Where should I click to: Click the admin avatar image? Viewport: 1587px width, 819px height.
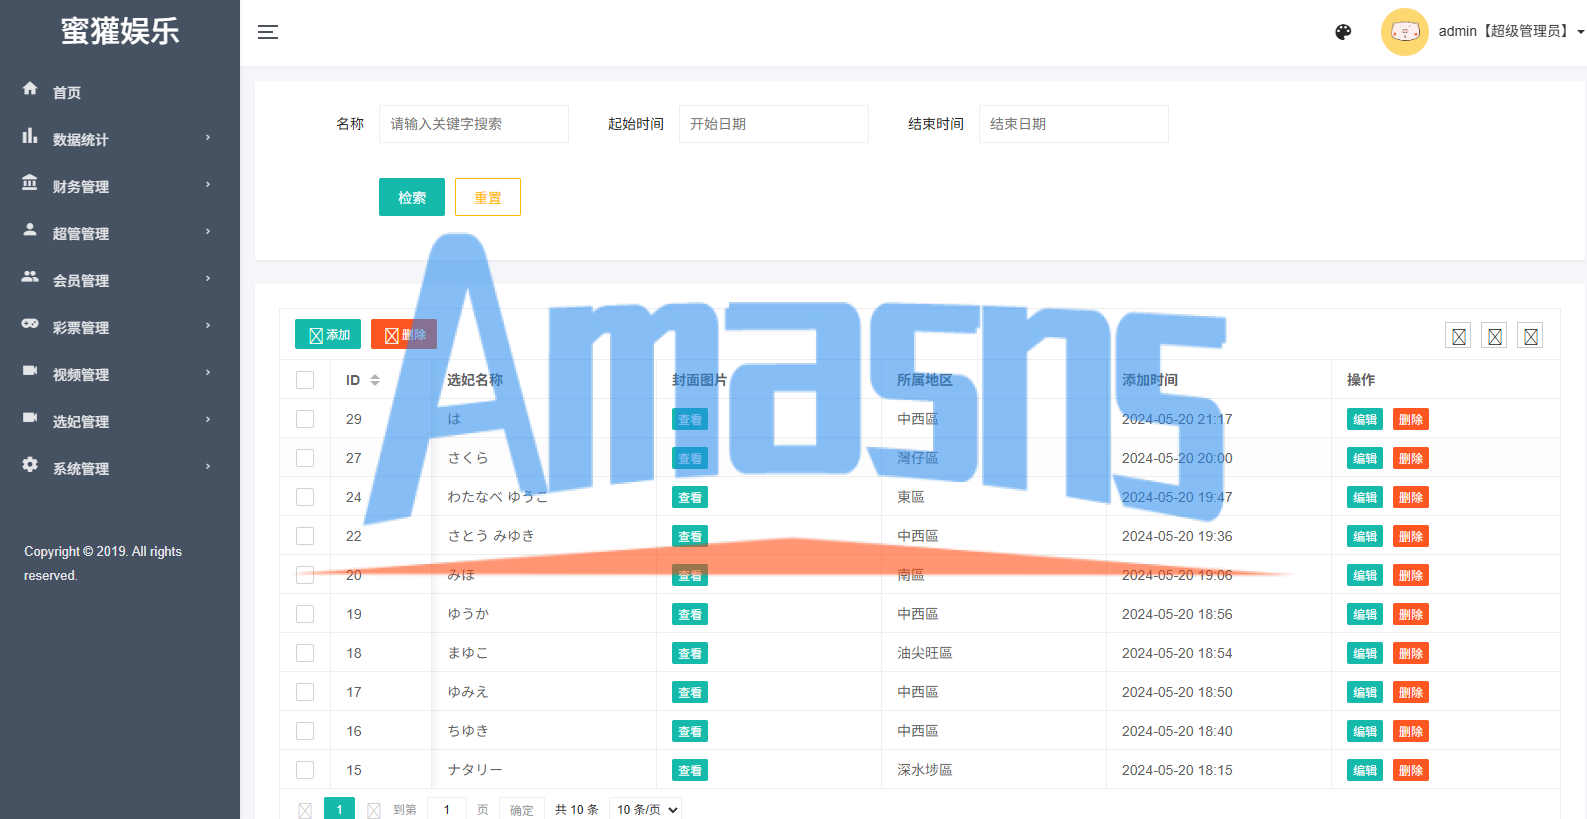[1405, 32]
